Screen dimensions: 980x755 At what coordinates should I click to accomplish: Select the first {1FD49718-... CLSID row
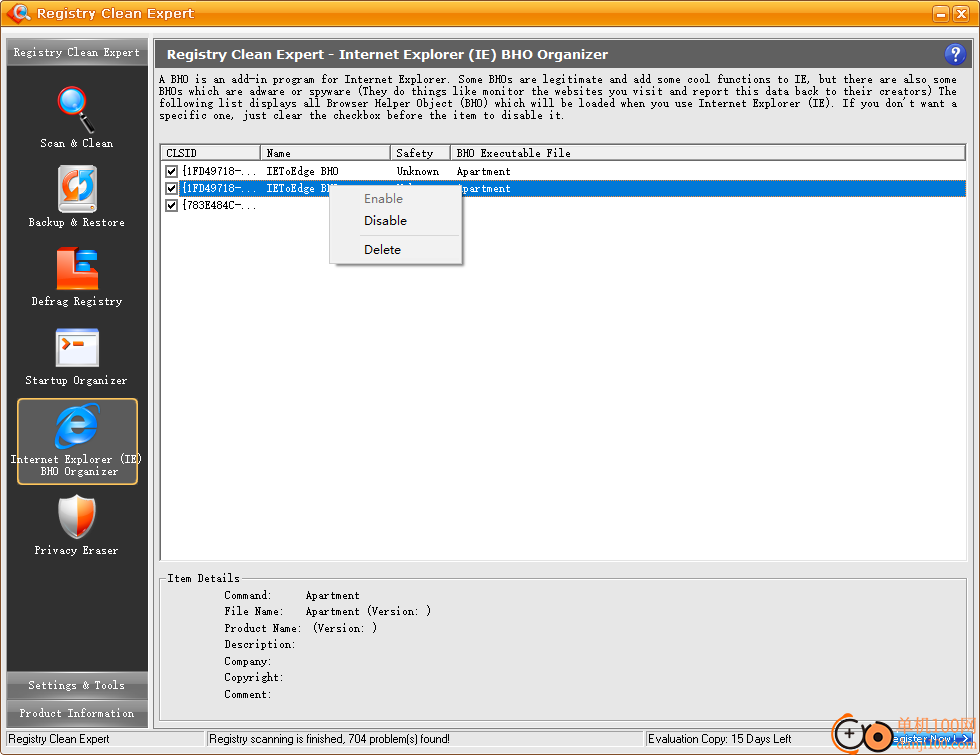[x=219, y=171]
